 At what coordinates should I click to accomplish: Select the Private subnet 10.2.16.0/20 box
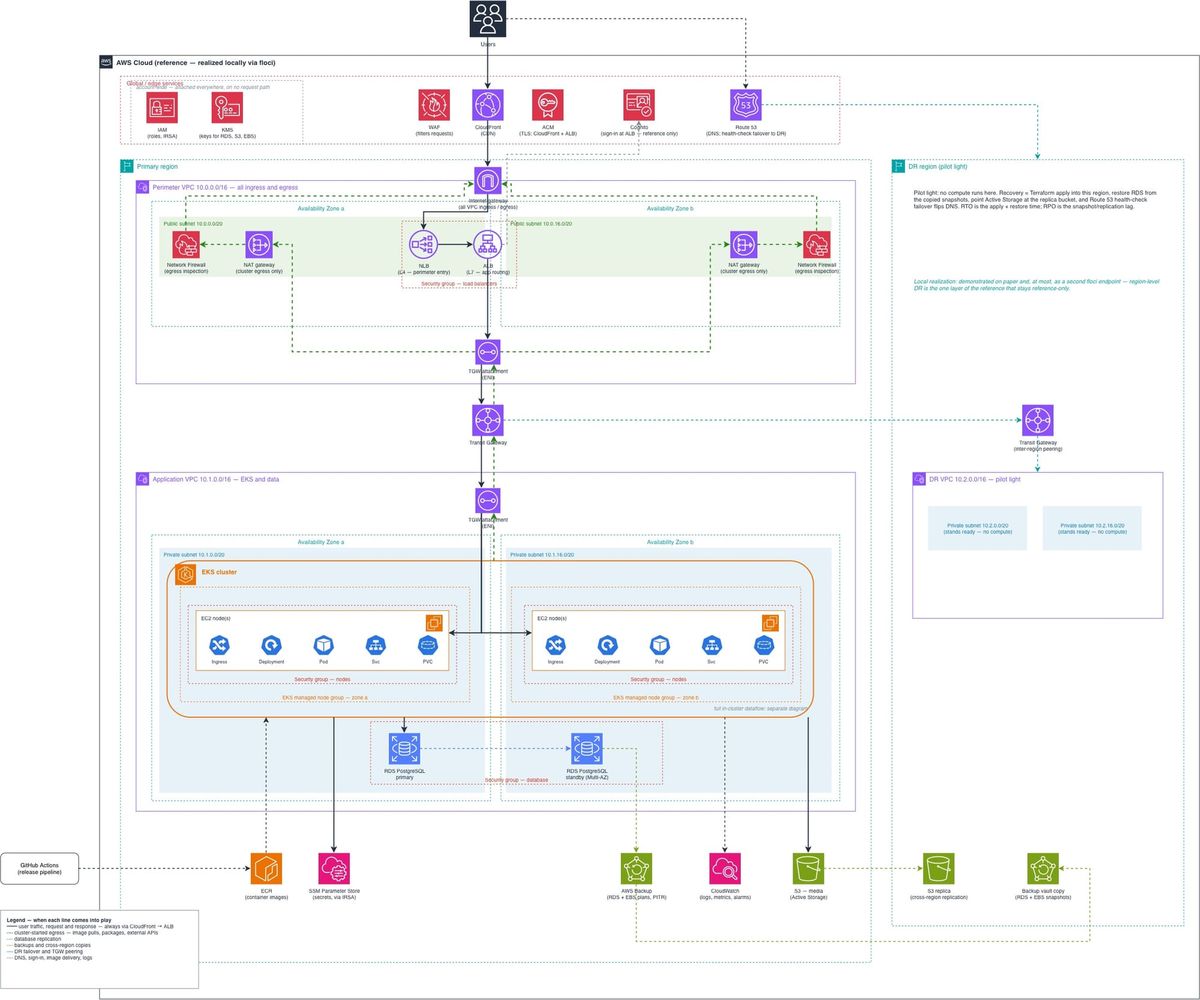point(1092,528)
